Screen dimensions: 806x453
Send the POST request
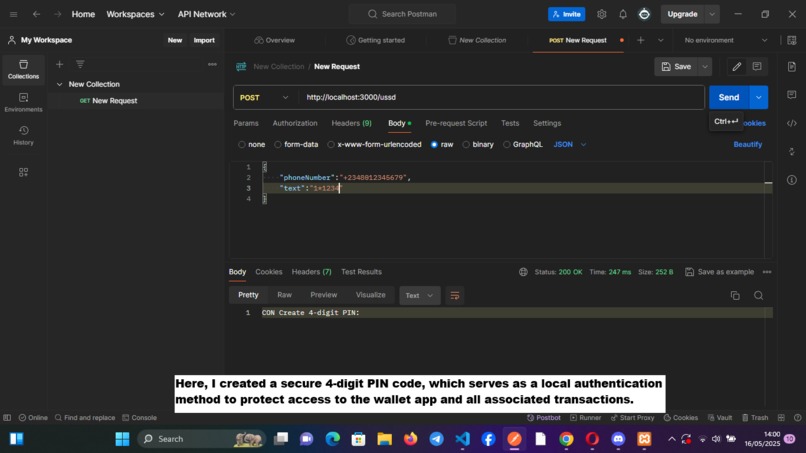(x=729, y=98)
